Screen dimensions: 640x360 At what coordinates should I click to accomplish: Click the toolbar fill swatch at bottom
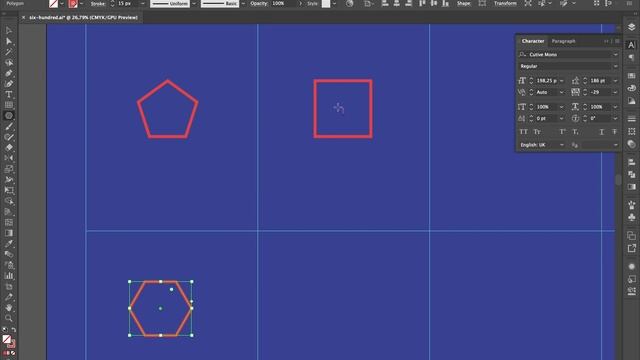pyautogui.click(x=7, y=339)
